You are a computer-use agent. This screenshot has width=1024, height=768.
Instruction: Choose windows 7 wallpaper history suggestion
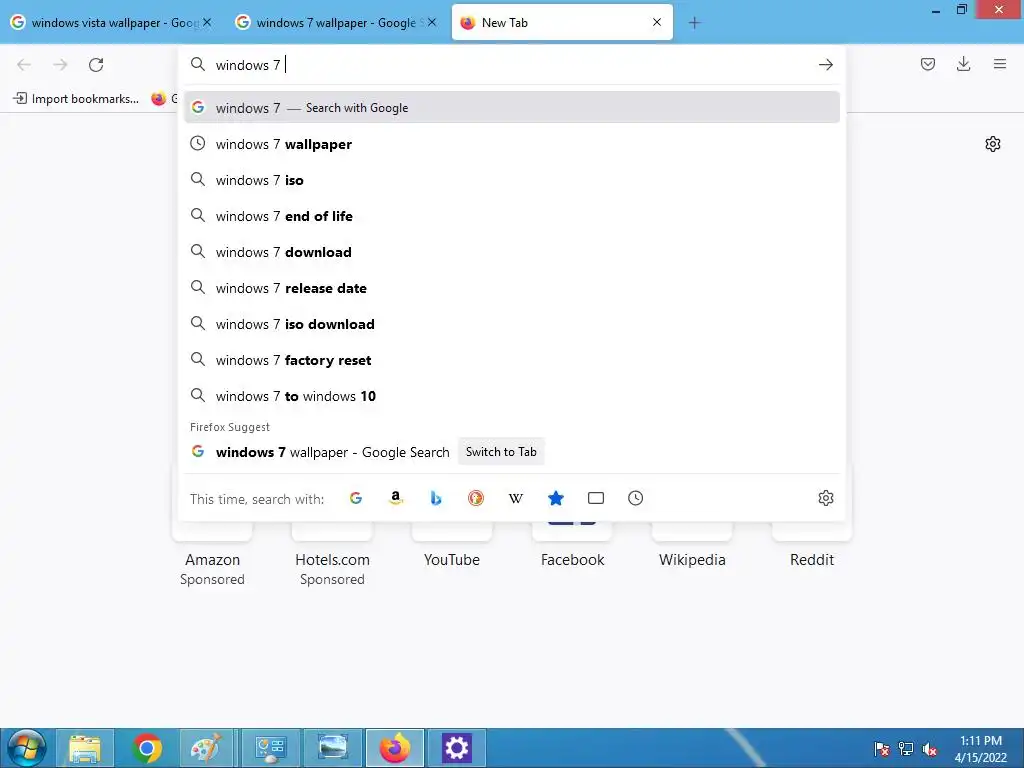click(512, 144)
